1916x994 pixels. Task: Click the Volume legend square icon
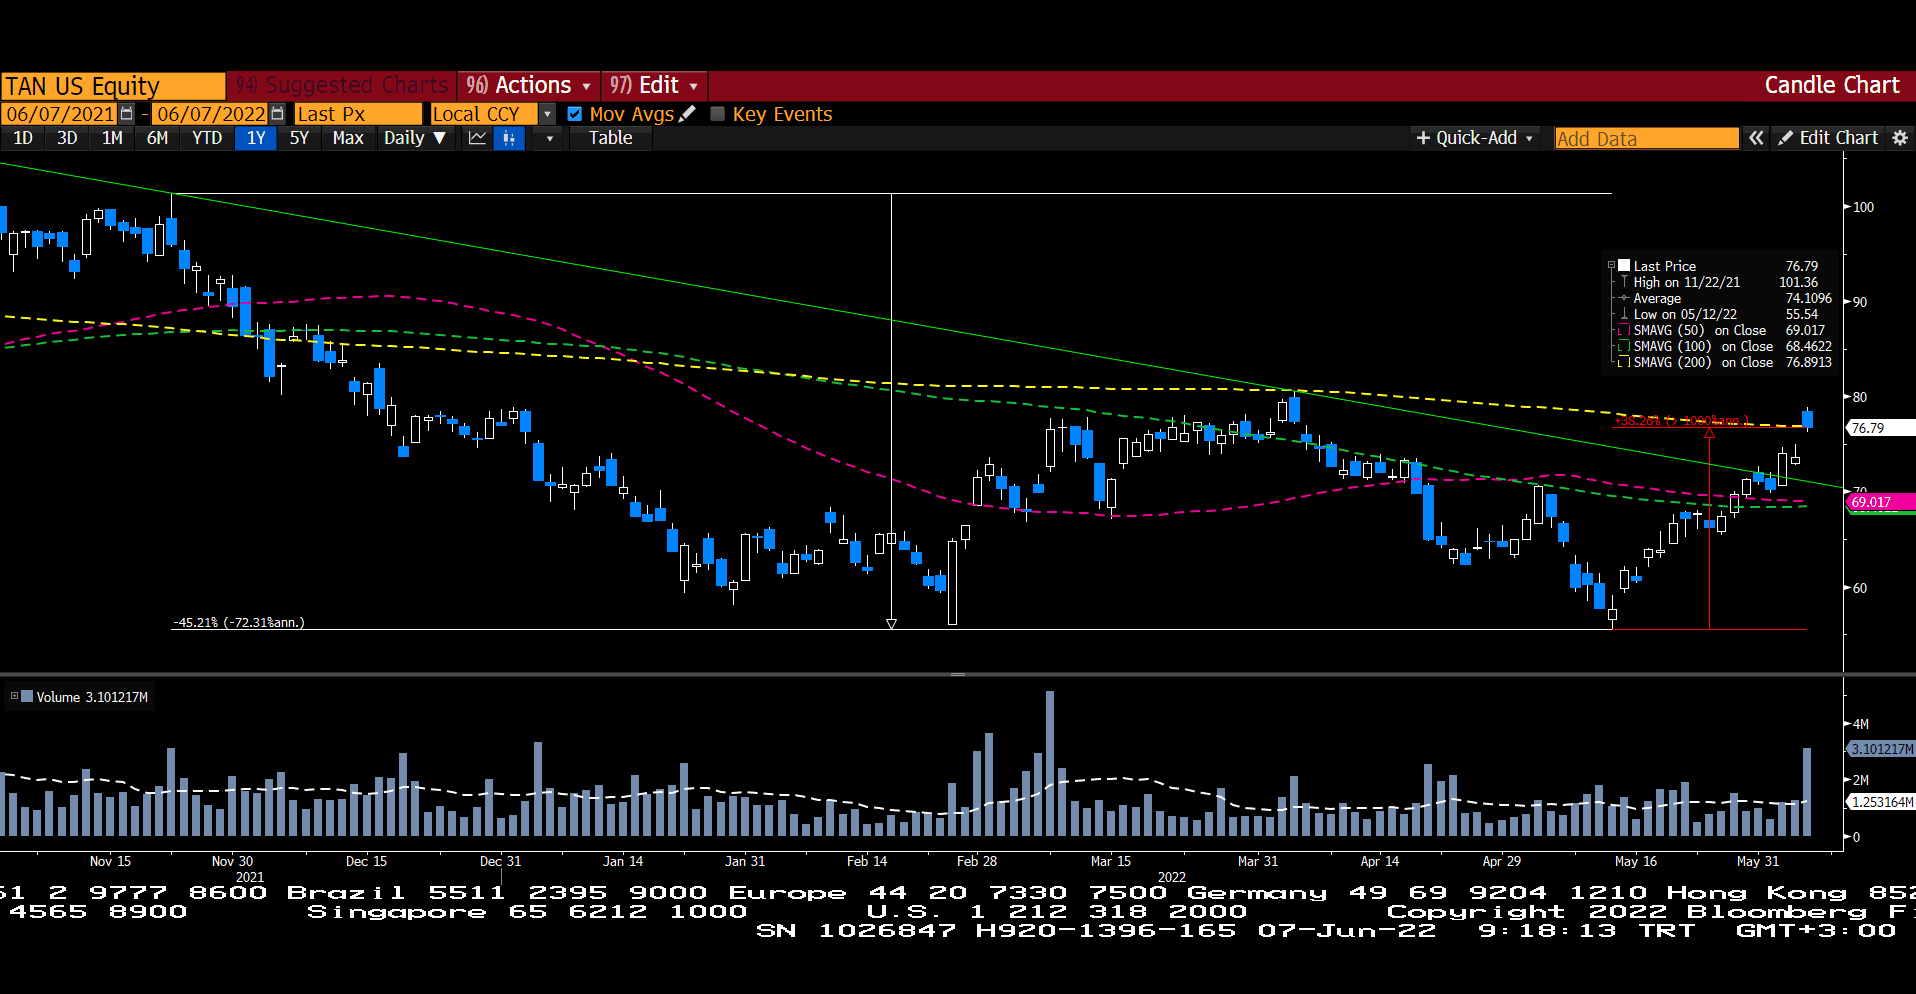click(27, 696)
